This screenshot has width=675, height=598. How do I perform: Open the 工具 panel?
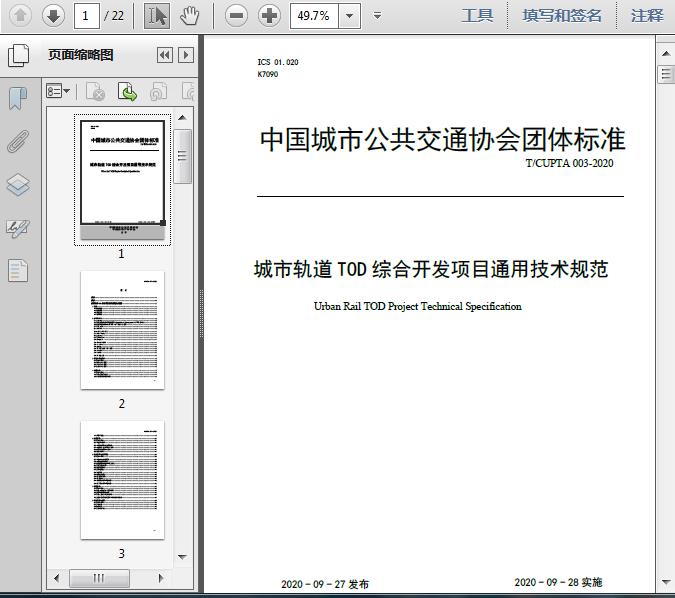pos(477,16)
